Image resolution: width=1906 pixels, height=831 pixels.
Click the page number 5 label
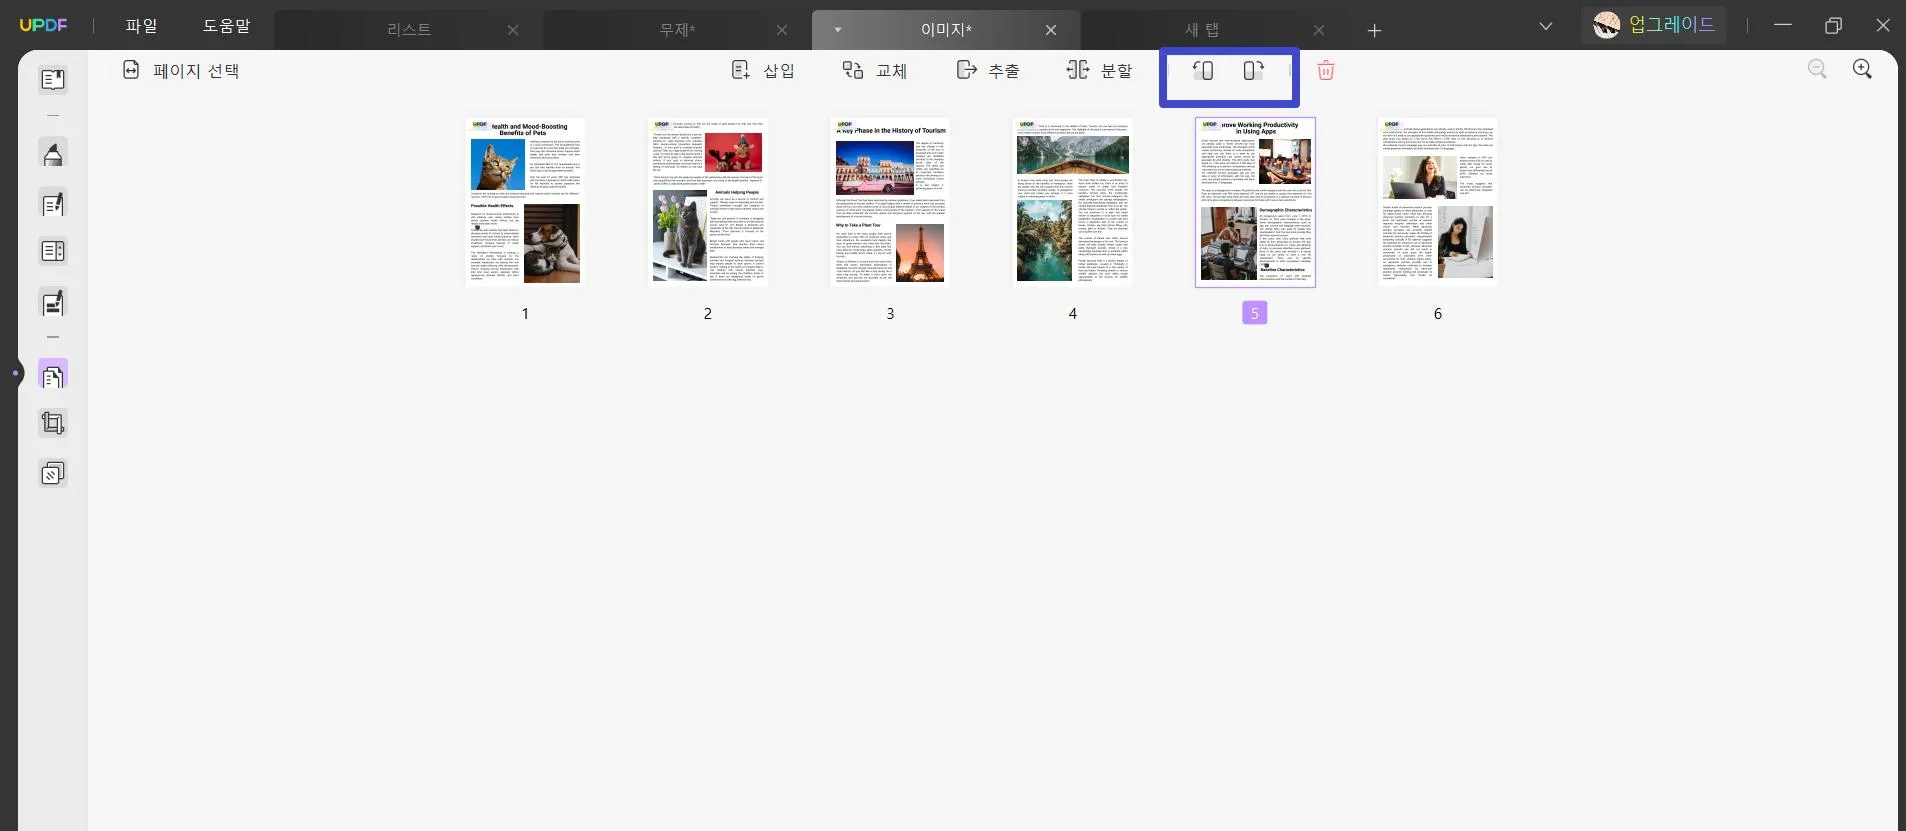click(x=1255, y=313)
